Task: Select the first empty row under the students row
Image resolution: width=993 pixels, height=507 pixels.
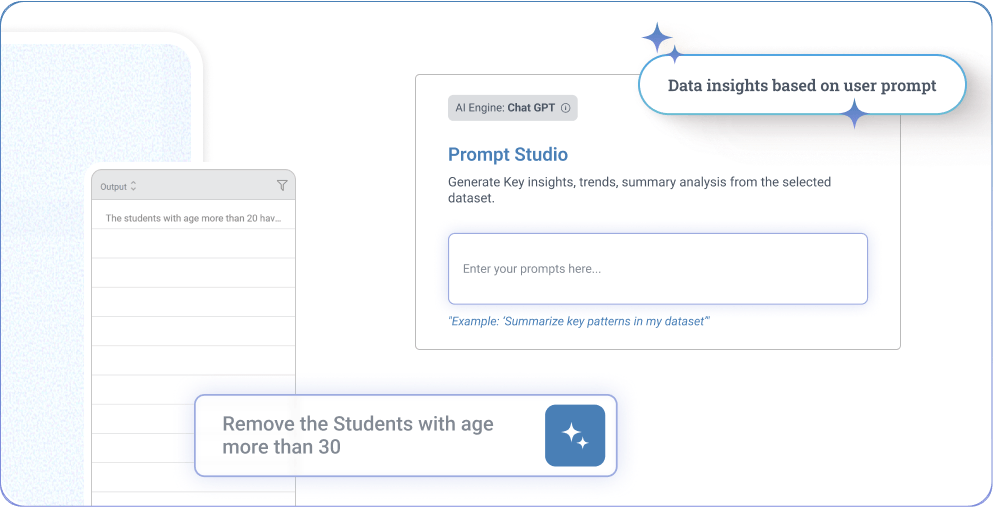Action: [194, 244]
